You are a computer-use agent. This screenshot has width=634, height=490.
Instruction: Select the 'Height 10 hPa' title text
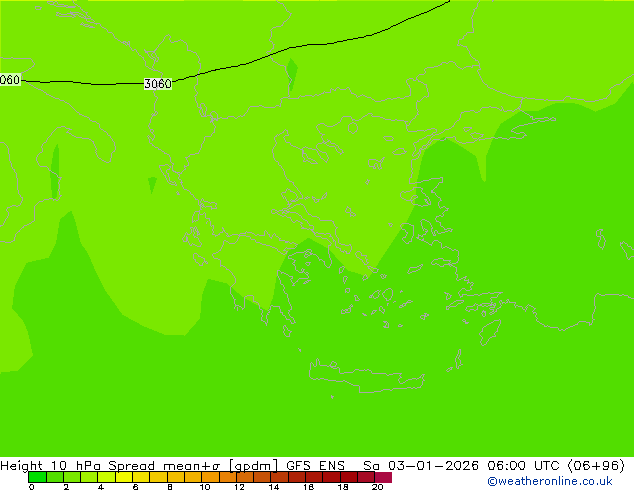pos(51,466)
